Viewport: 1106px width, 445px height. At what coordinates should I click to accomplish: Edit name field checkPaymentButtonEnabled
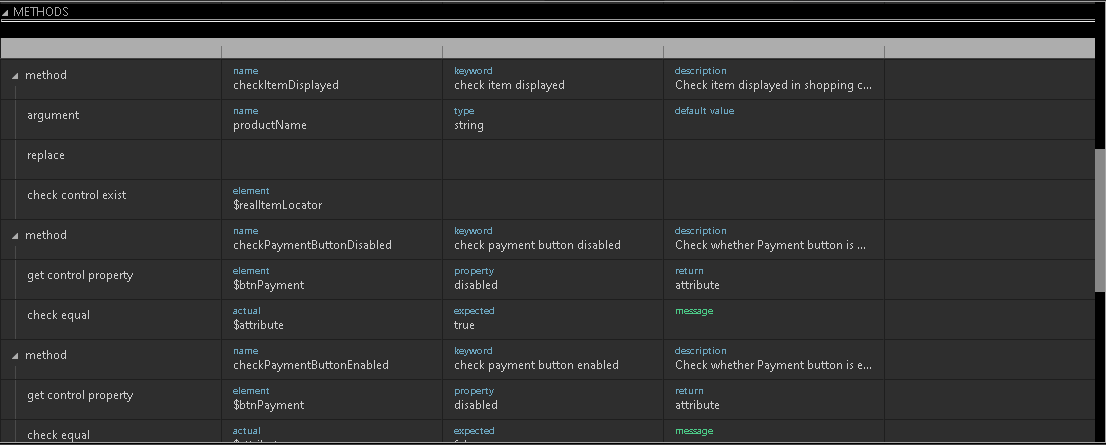click(311, 365)
